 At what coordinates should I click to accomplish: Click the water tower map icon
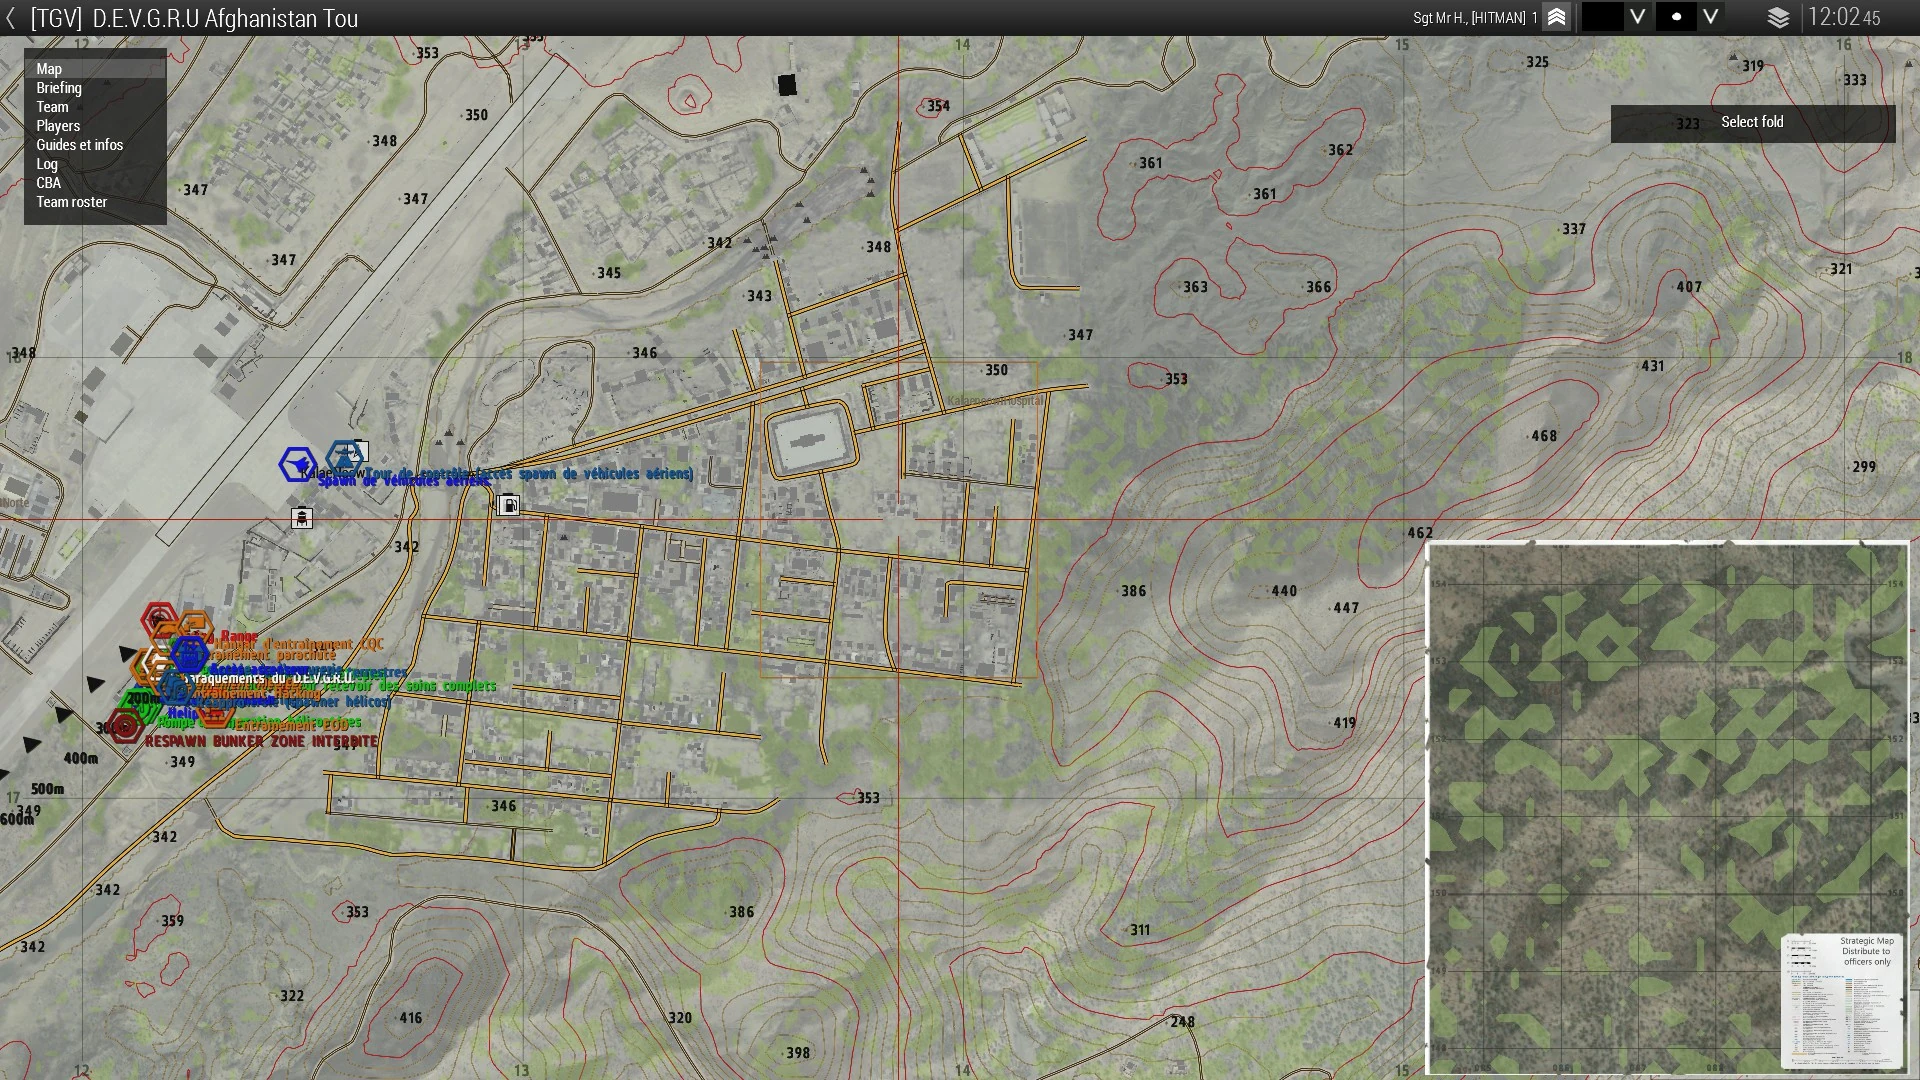301,517
